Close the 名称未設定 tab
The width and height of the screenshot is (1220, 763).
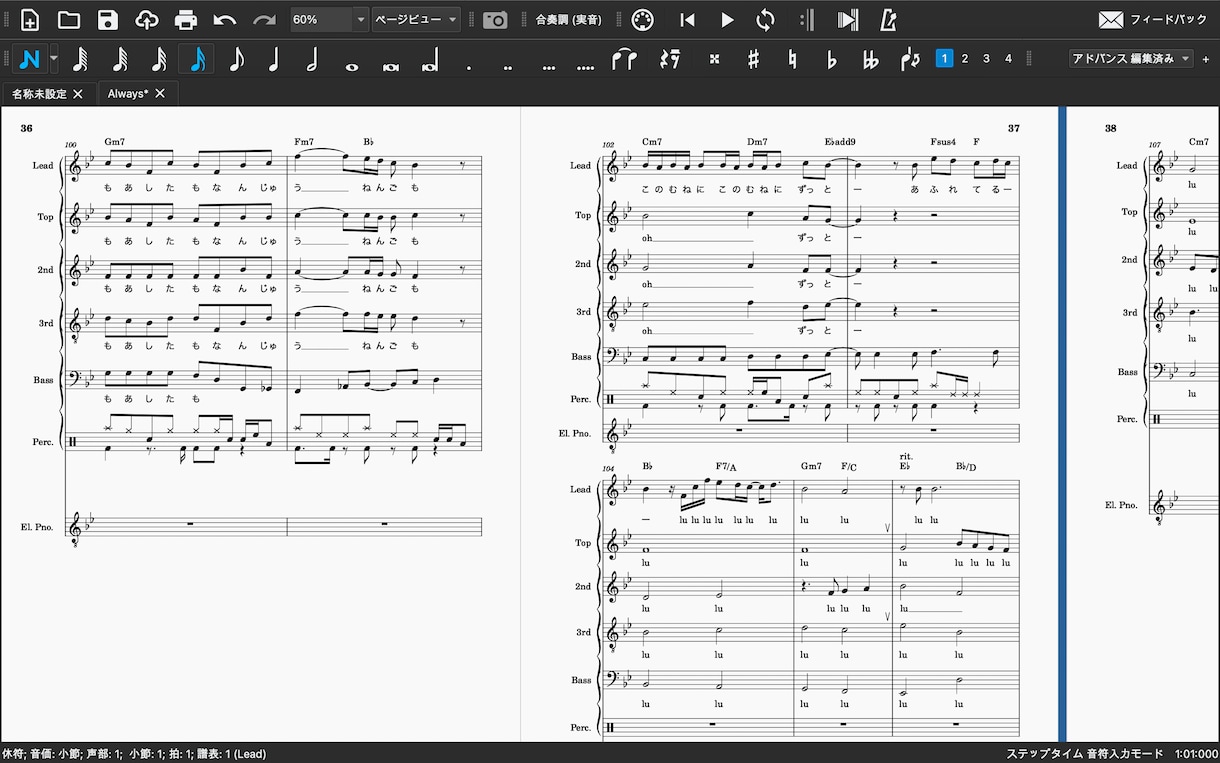click(x=78, y=94)
